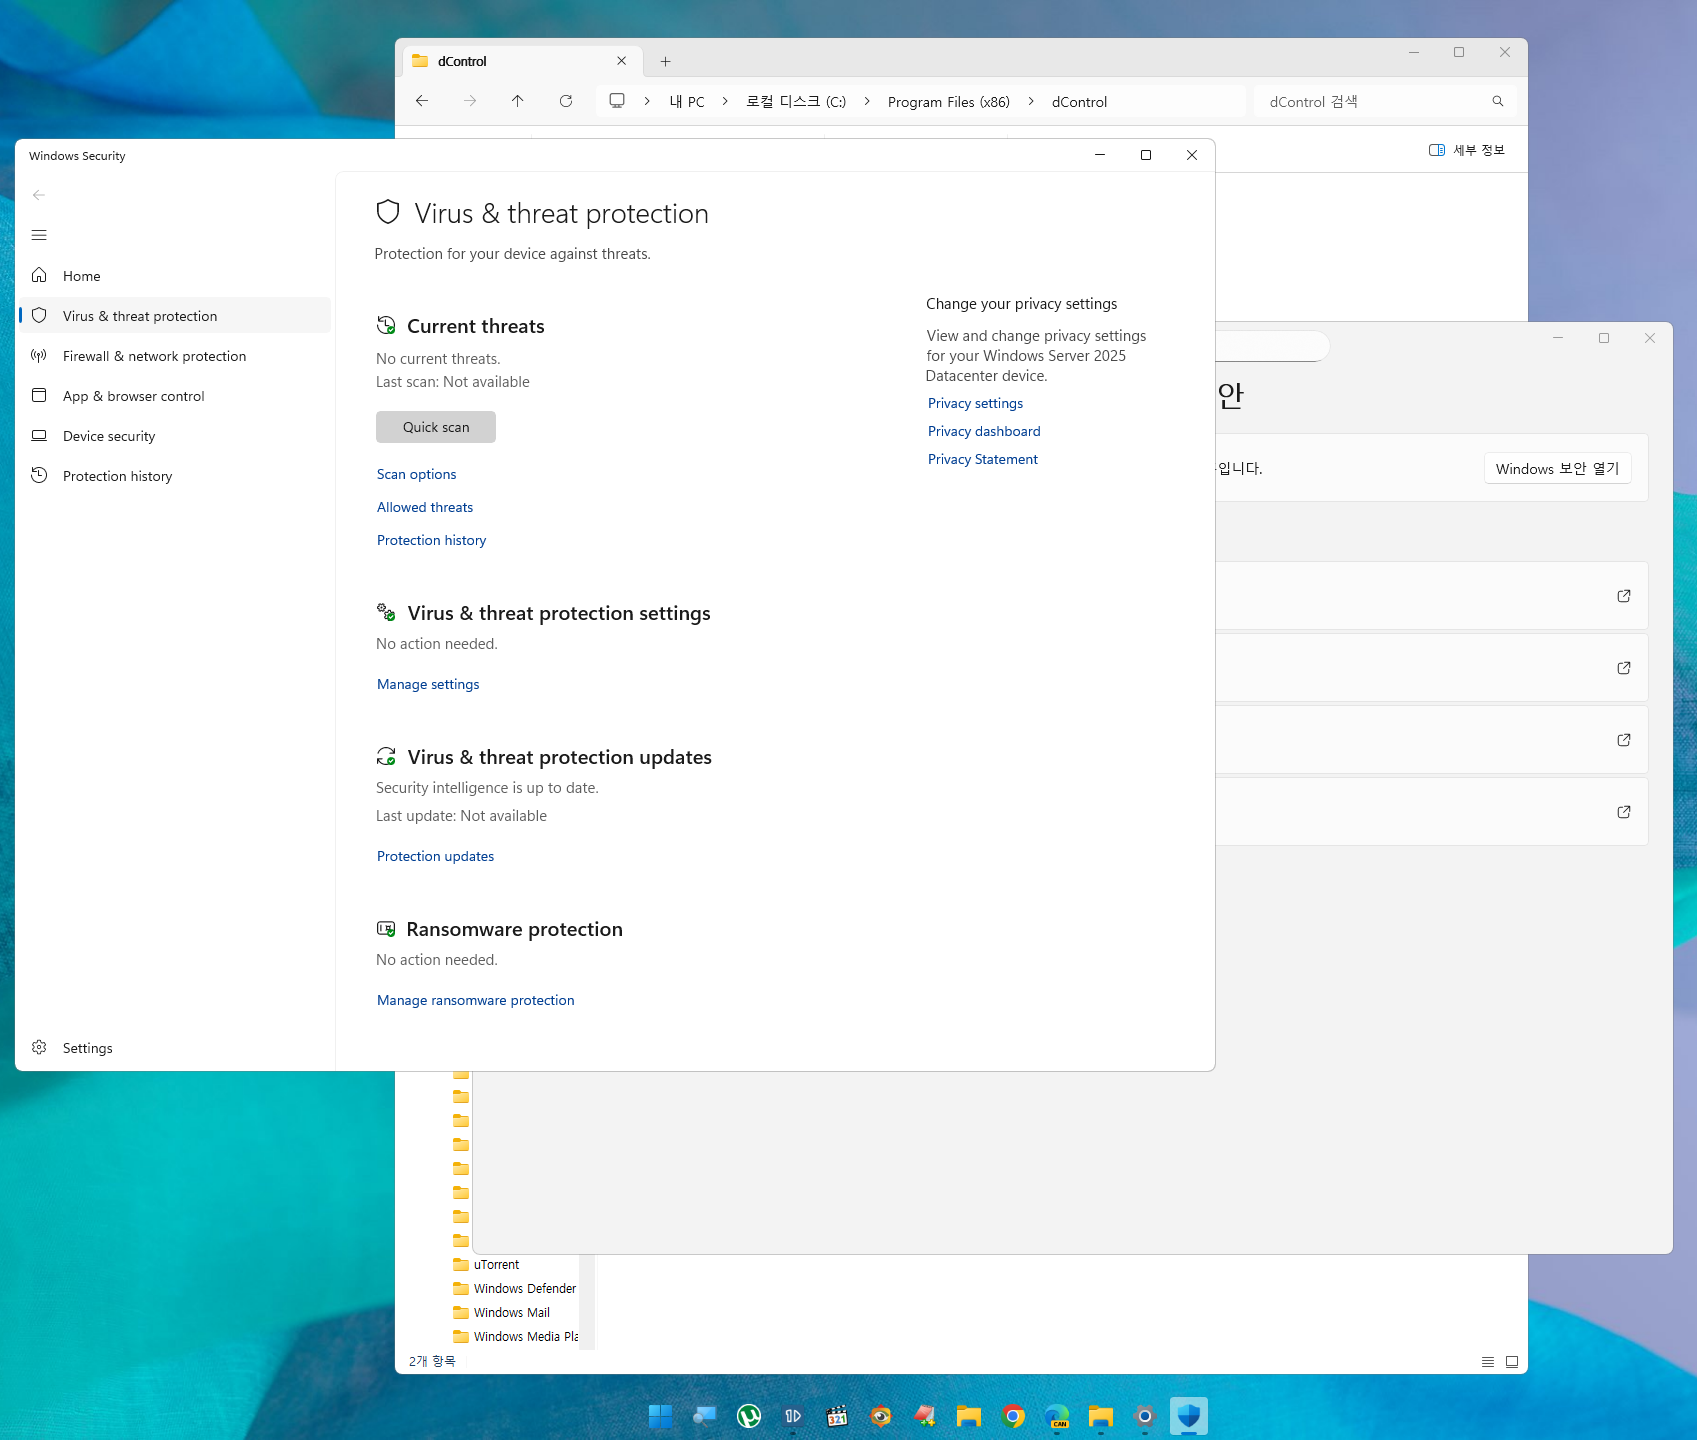Open Privacy dashboard link
Viewport: 1697px width, 1440px height.
(x=984, y=431)
